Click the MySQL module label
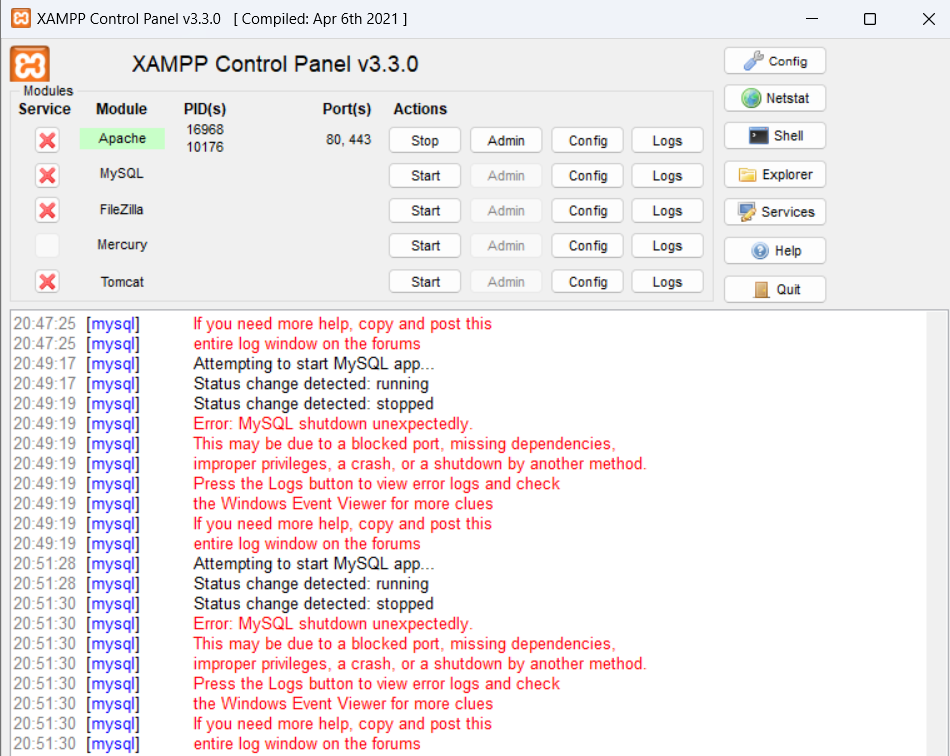The height and width of the screenshot is (756, 950). [122, 173]
